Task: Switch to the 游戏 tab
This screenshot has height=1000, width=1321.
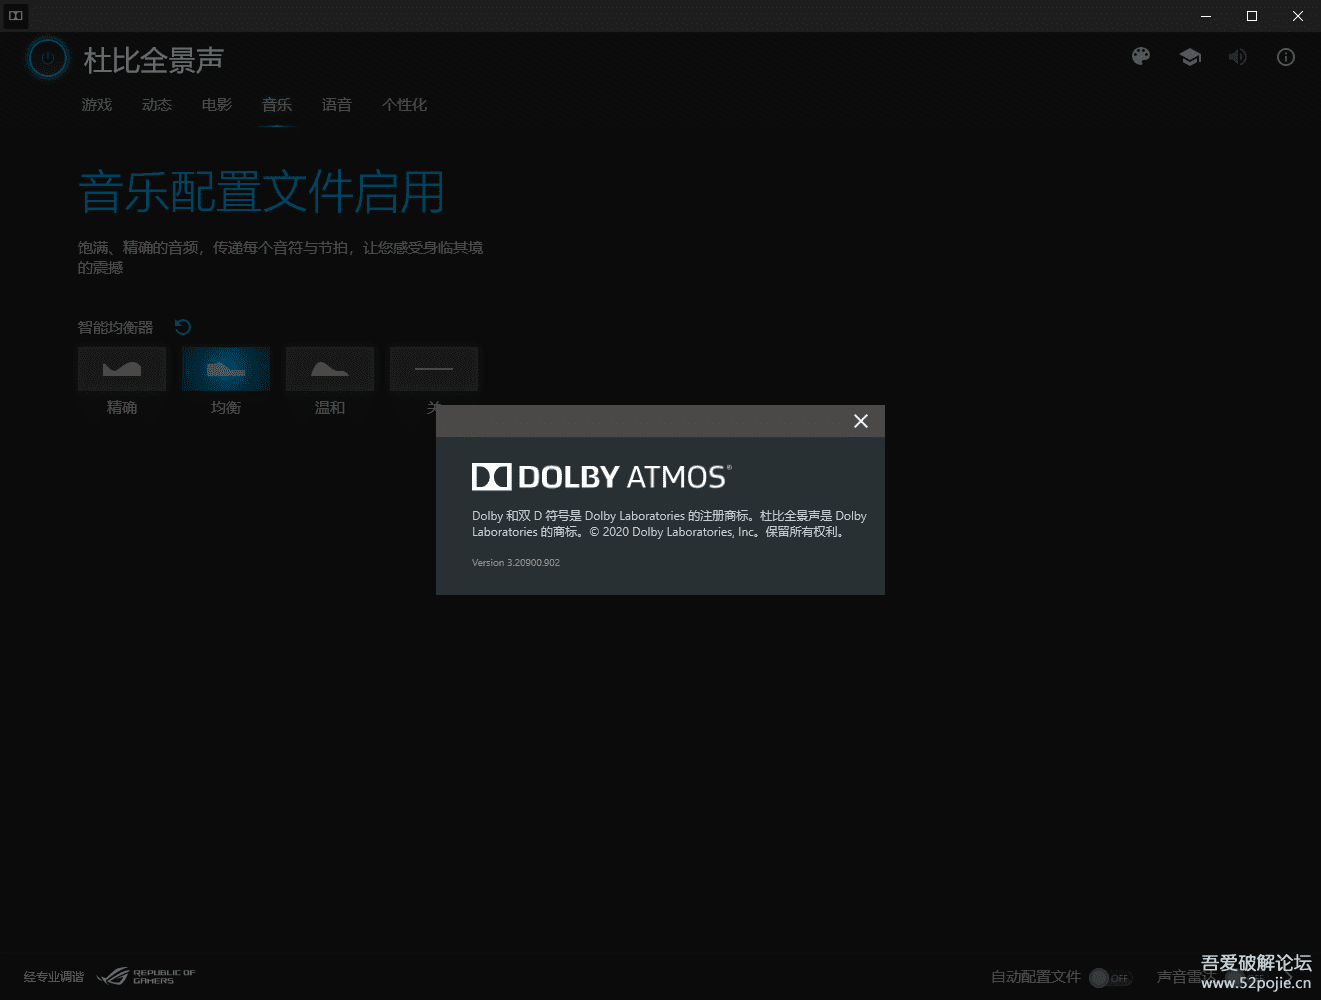Action: click(97, 105)
